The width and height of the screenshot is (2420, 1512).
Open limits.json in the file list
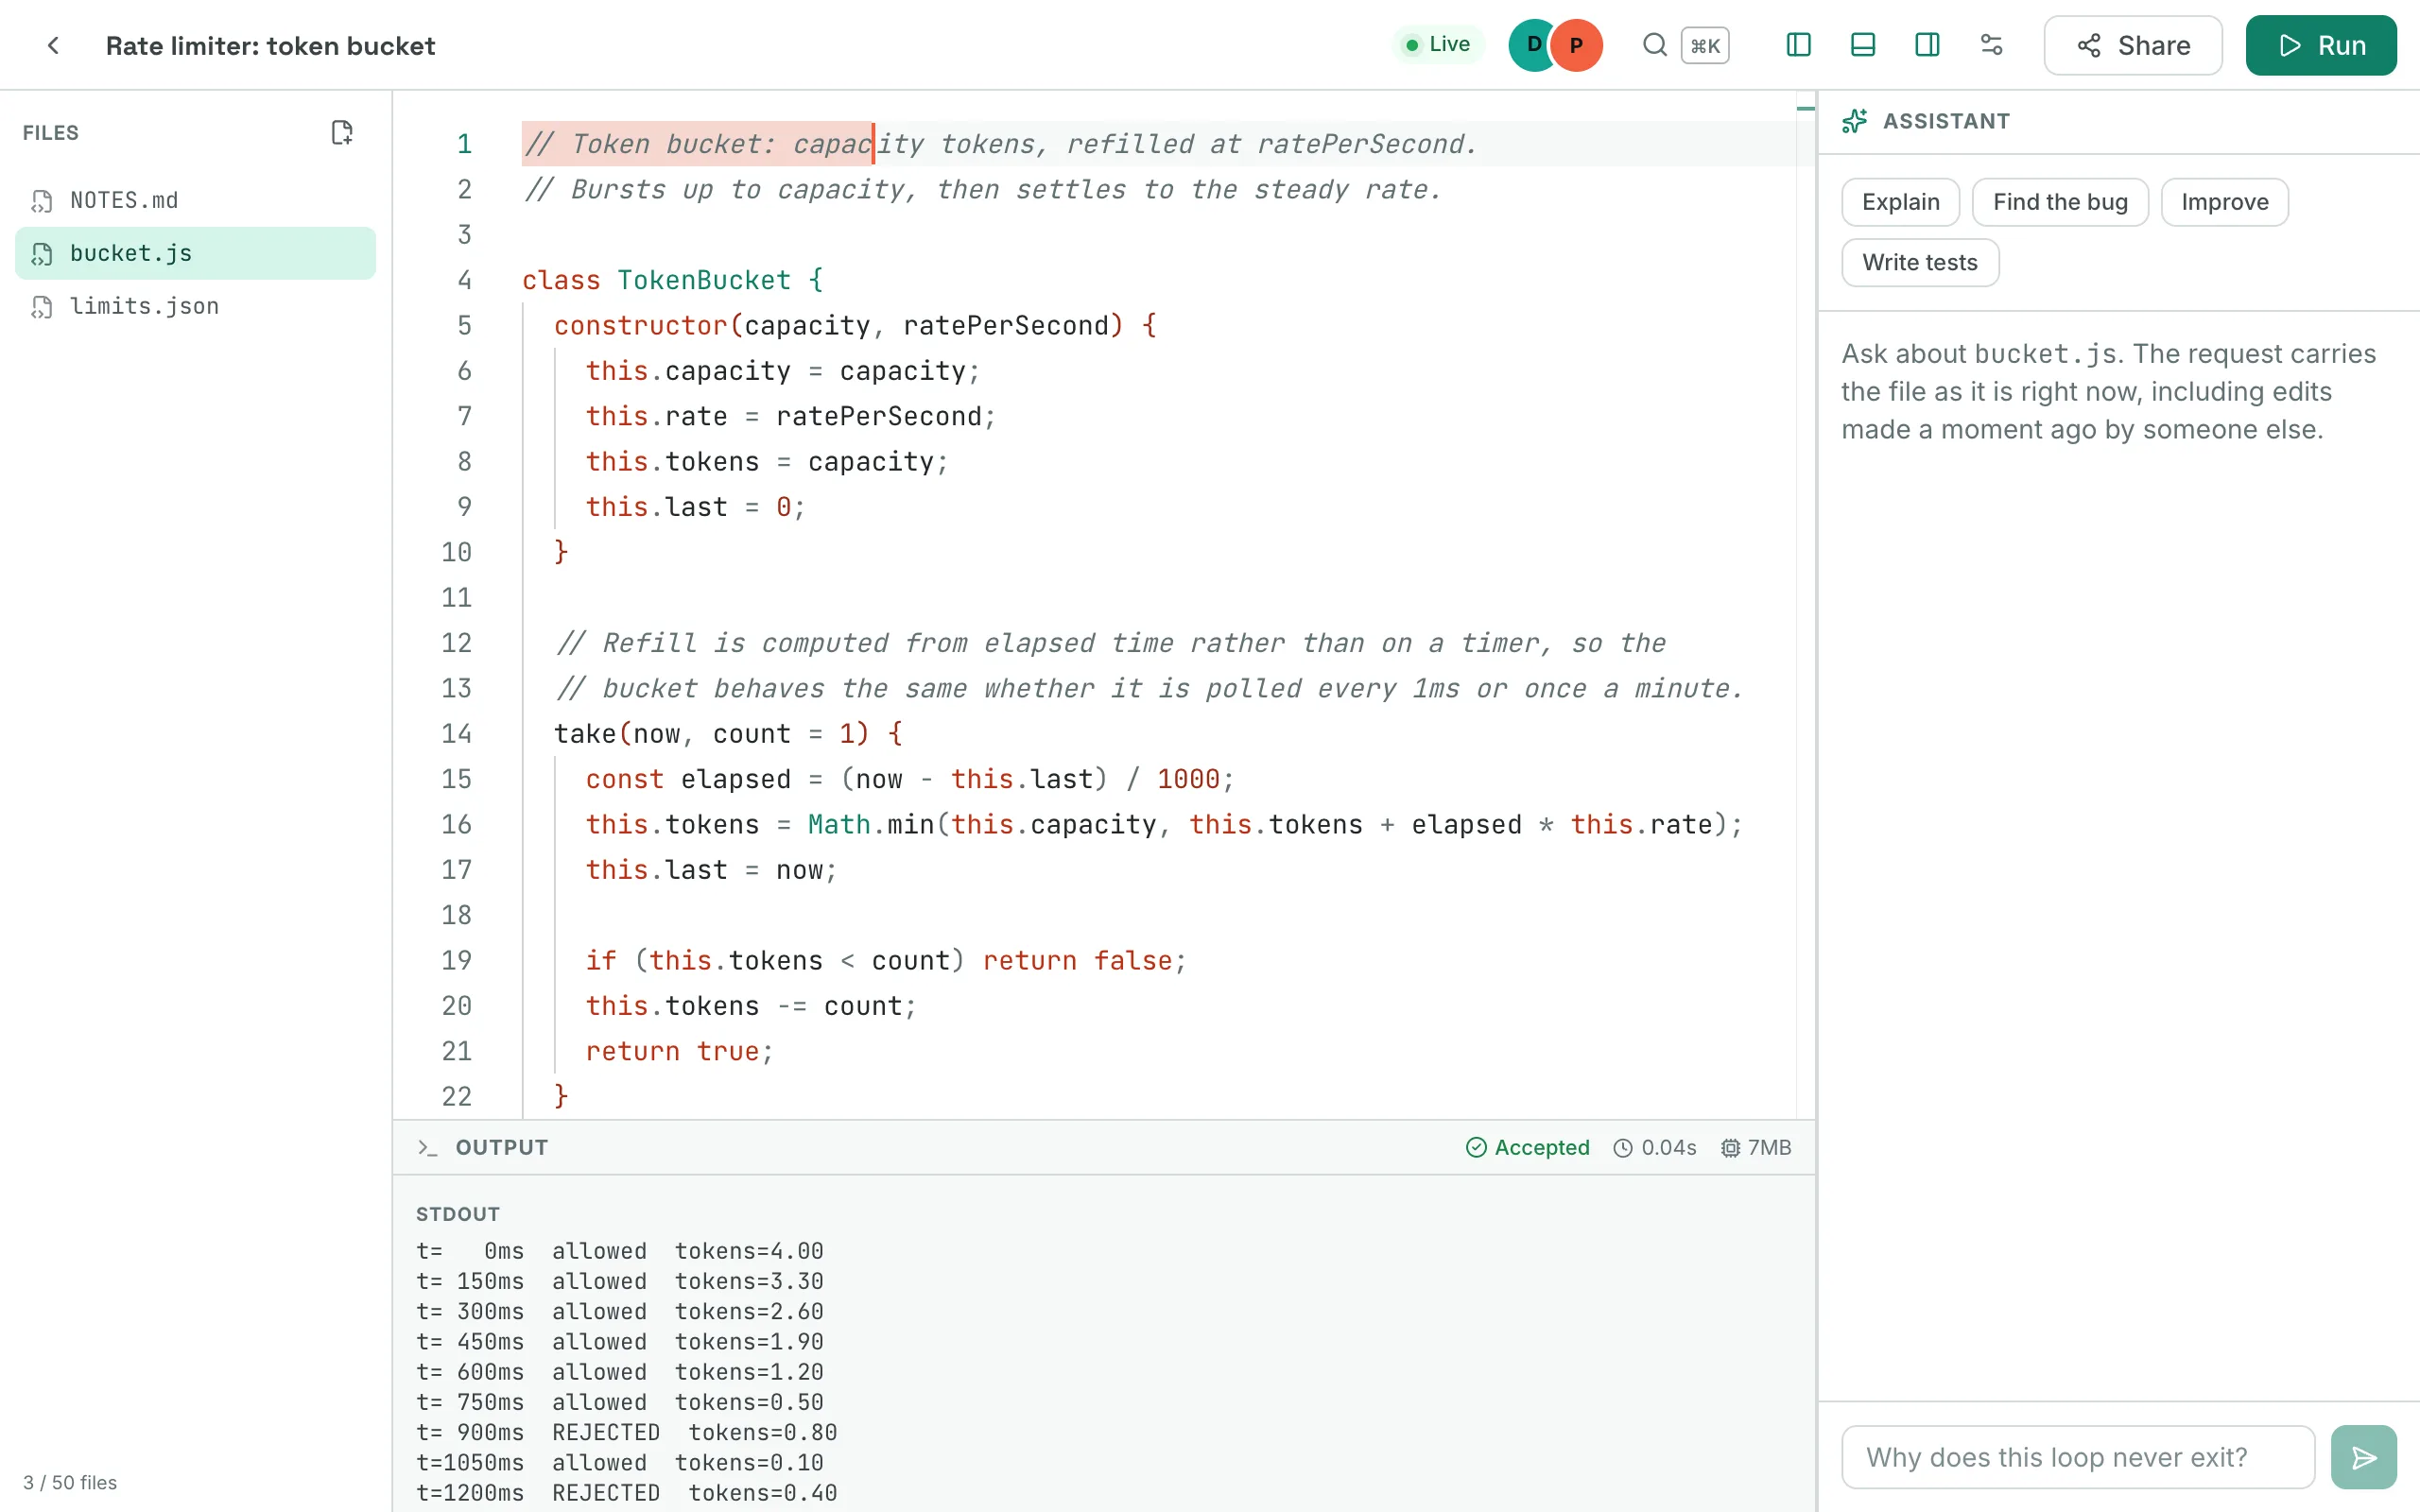pos(195,306)
